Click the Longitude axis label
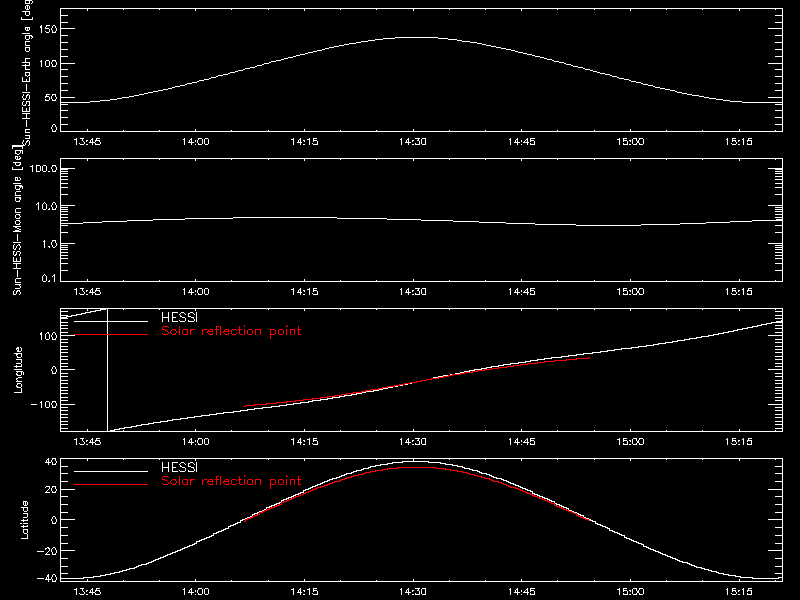 pyautogui.click(x=18, y=370)
